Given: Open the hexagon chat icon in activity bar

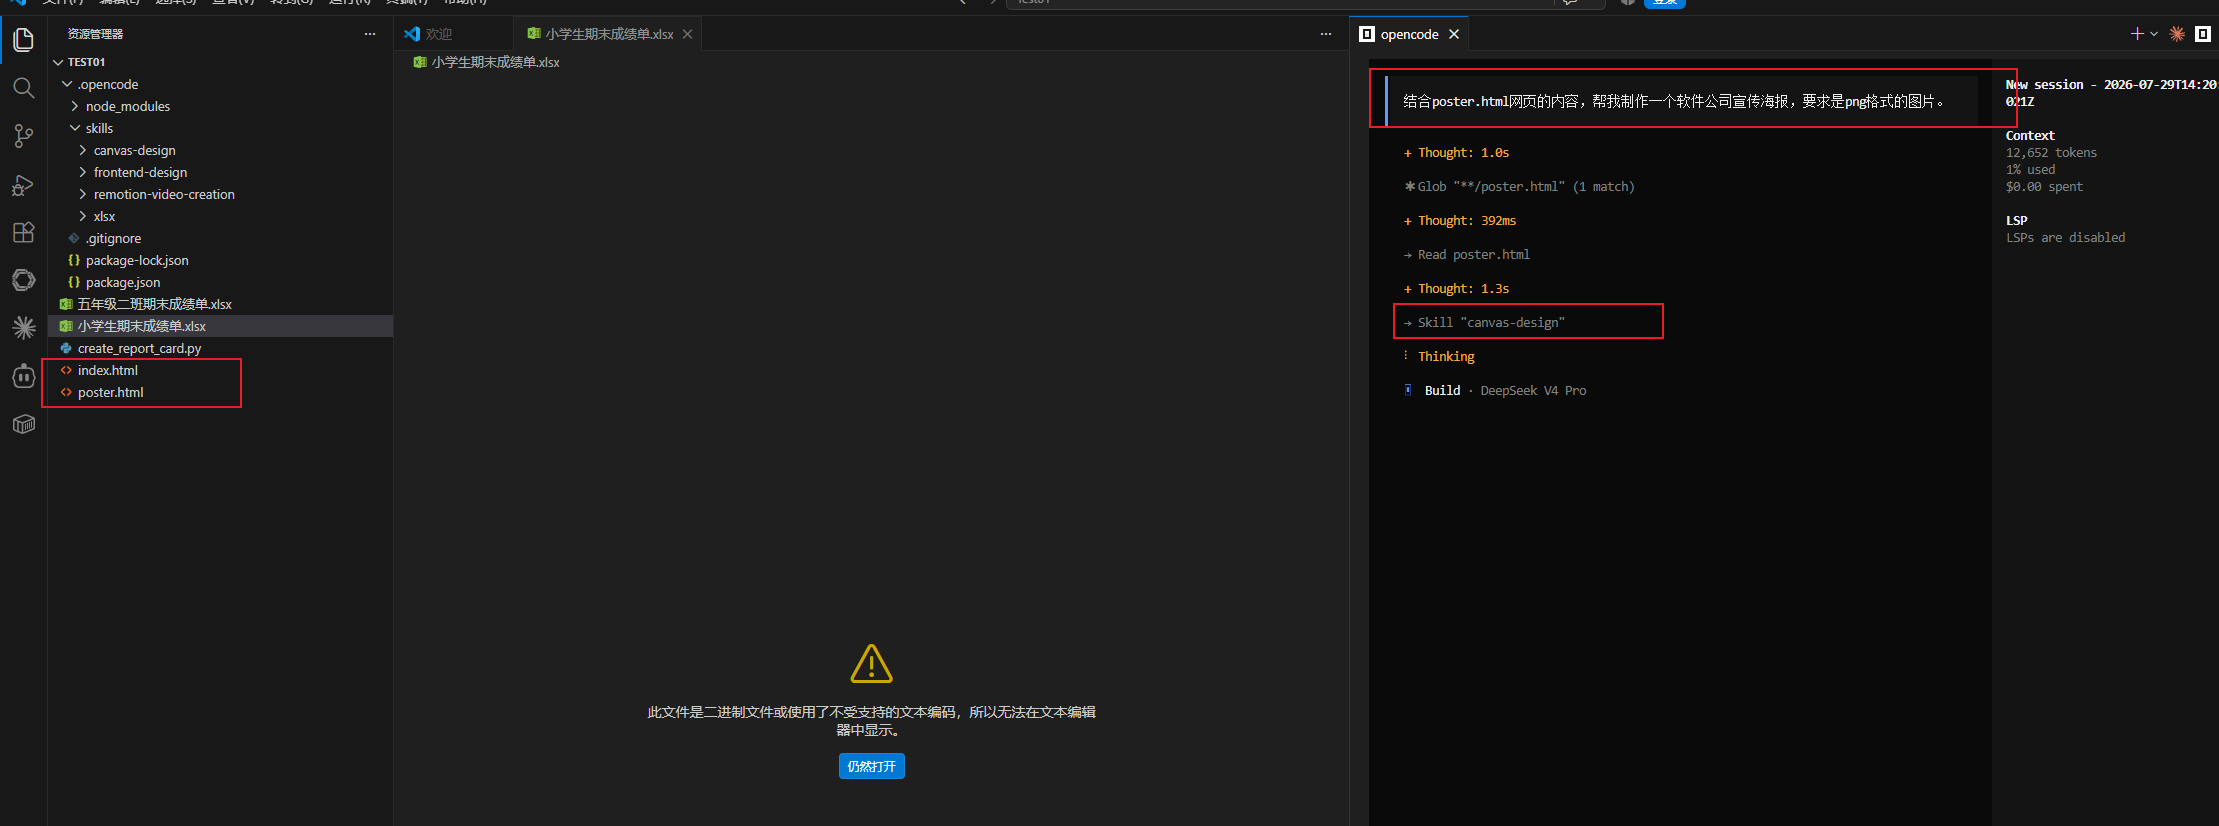Looking at the screenshot, I should (x=23, y=280).
